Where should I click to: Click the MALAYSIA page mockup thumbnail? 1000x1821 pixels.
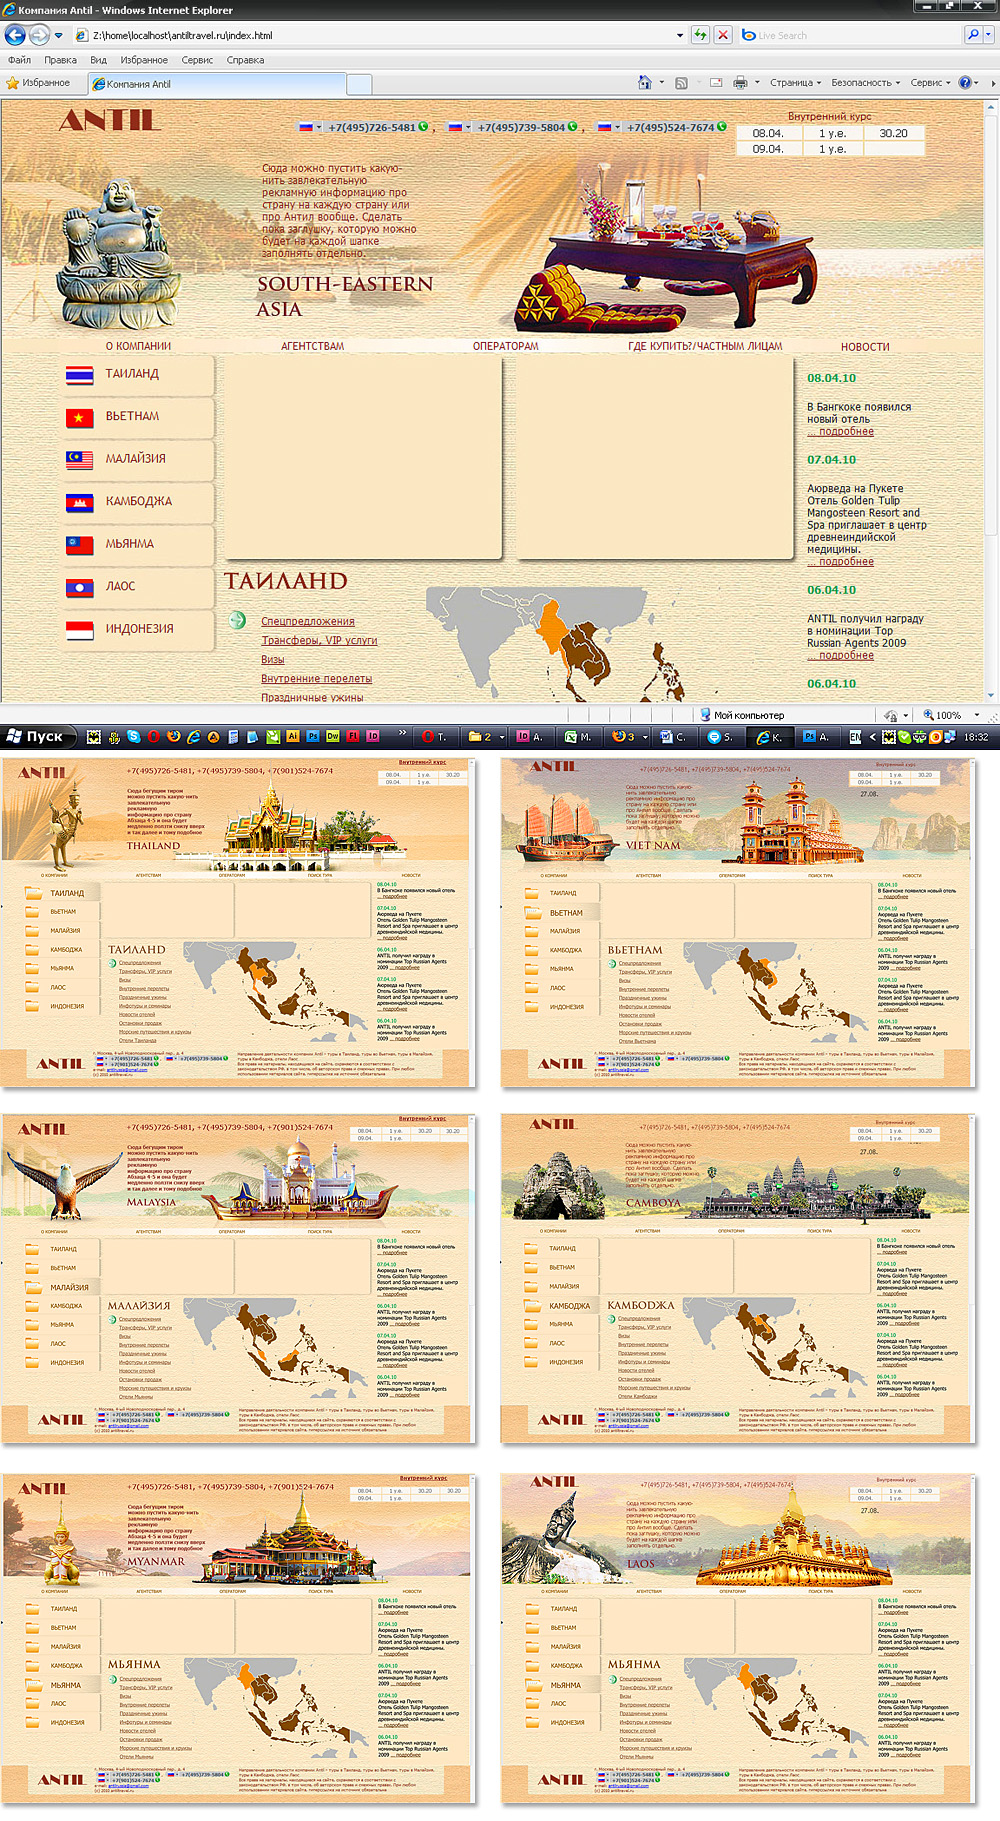(237, 1279)
